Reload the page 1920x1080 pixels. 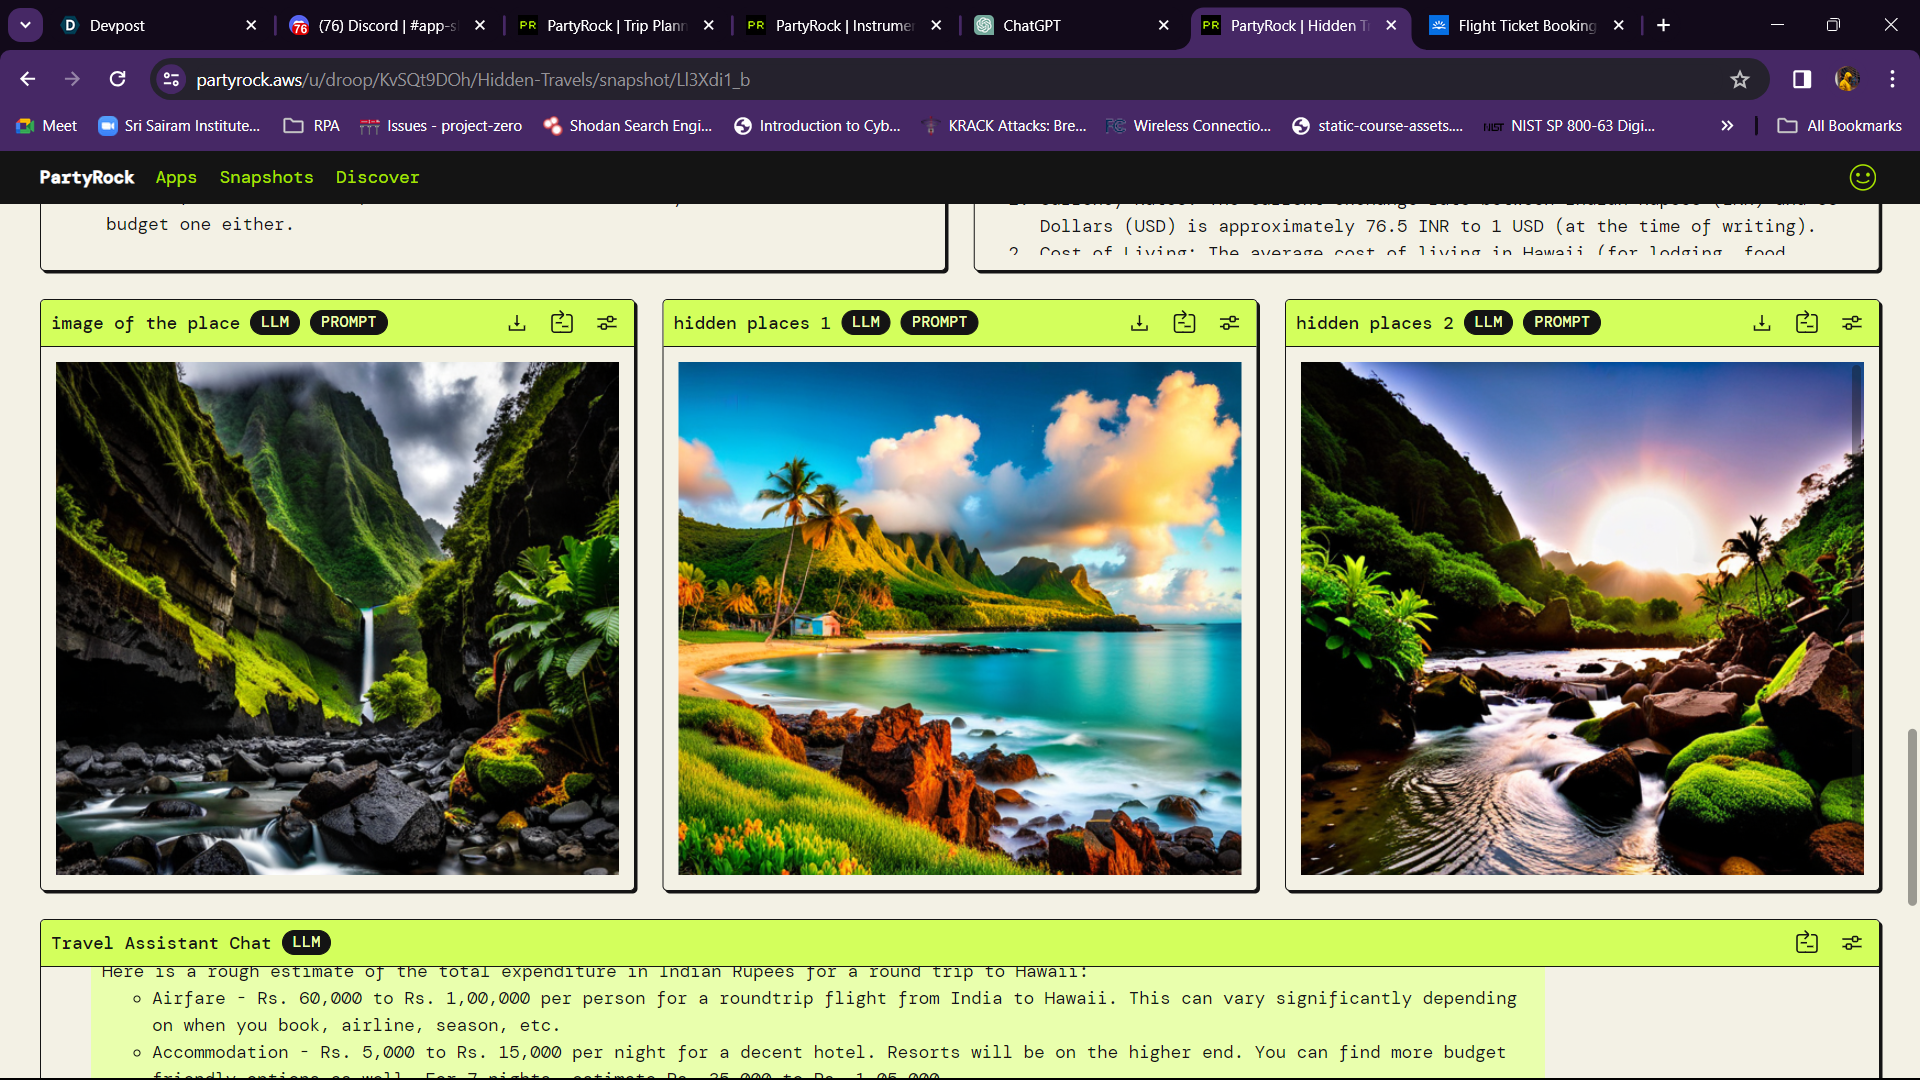coord(118,79)
